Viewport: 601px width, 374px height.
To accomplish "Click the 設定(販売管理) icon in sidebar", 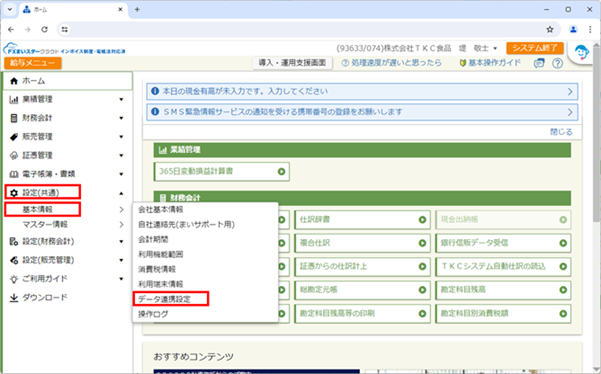I will (x=14, y=260).
